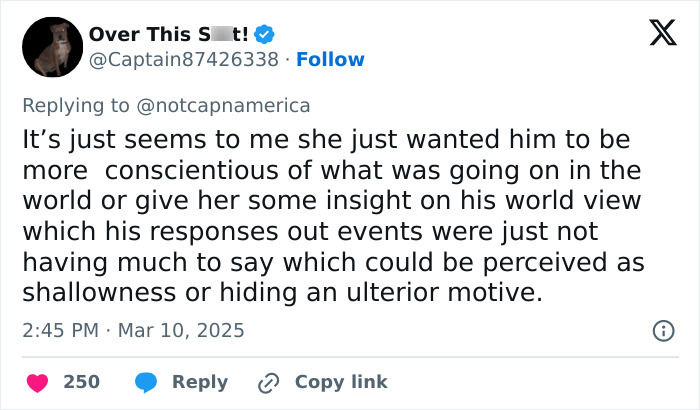This screenshot has width=700, height=410.
Task: Click the chain link icon
Action: click(268, 382)
